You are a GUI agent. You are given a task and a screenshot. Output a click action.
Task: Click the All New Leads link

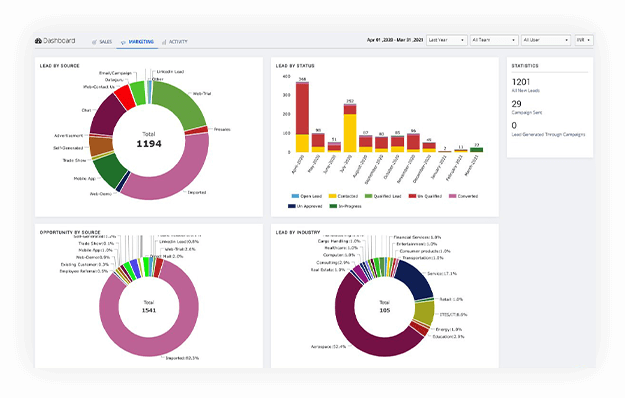coord(525,91)
